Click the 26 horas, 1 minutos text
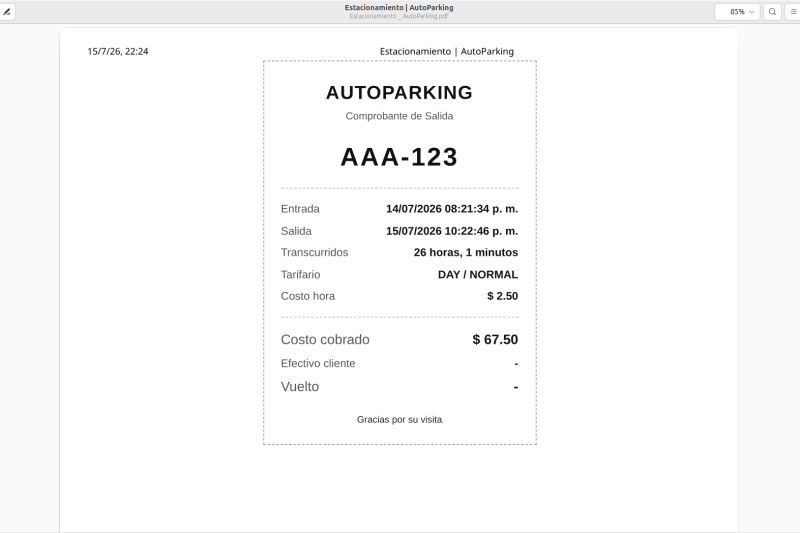Viewport: 800px width, 533px height. [466, 252]
